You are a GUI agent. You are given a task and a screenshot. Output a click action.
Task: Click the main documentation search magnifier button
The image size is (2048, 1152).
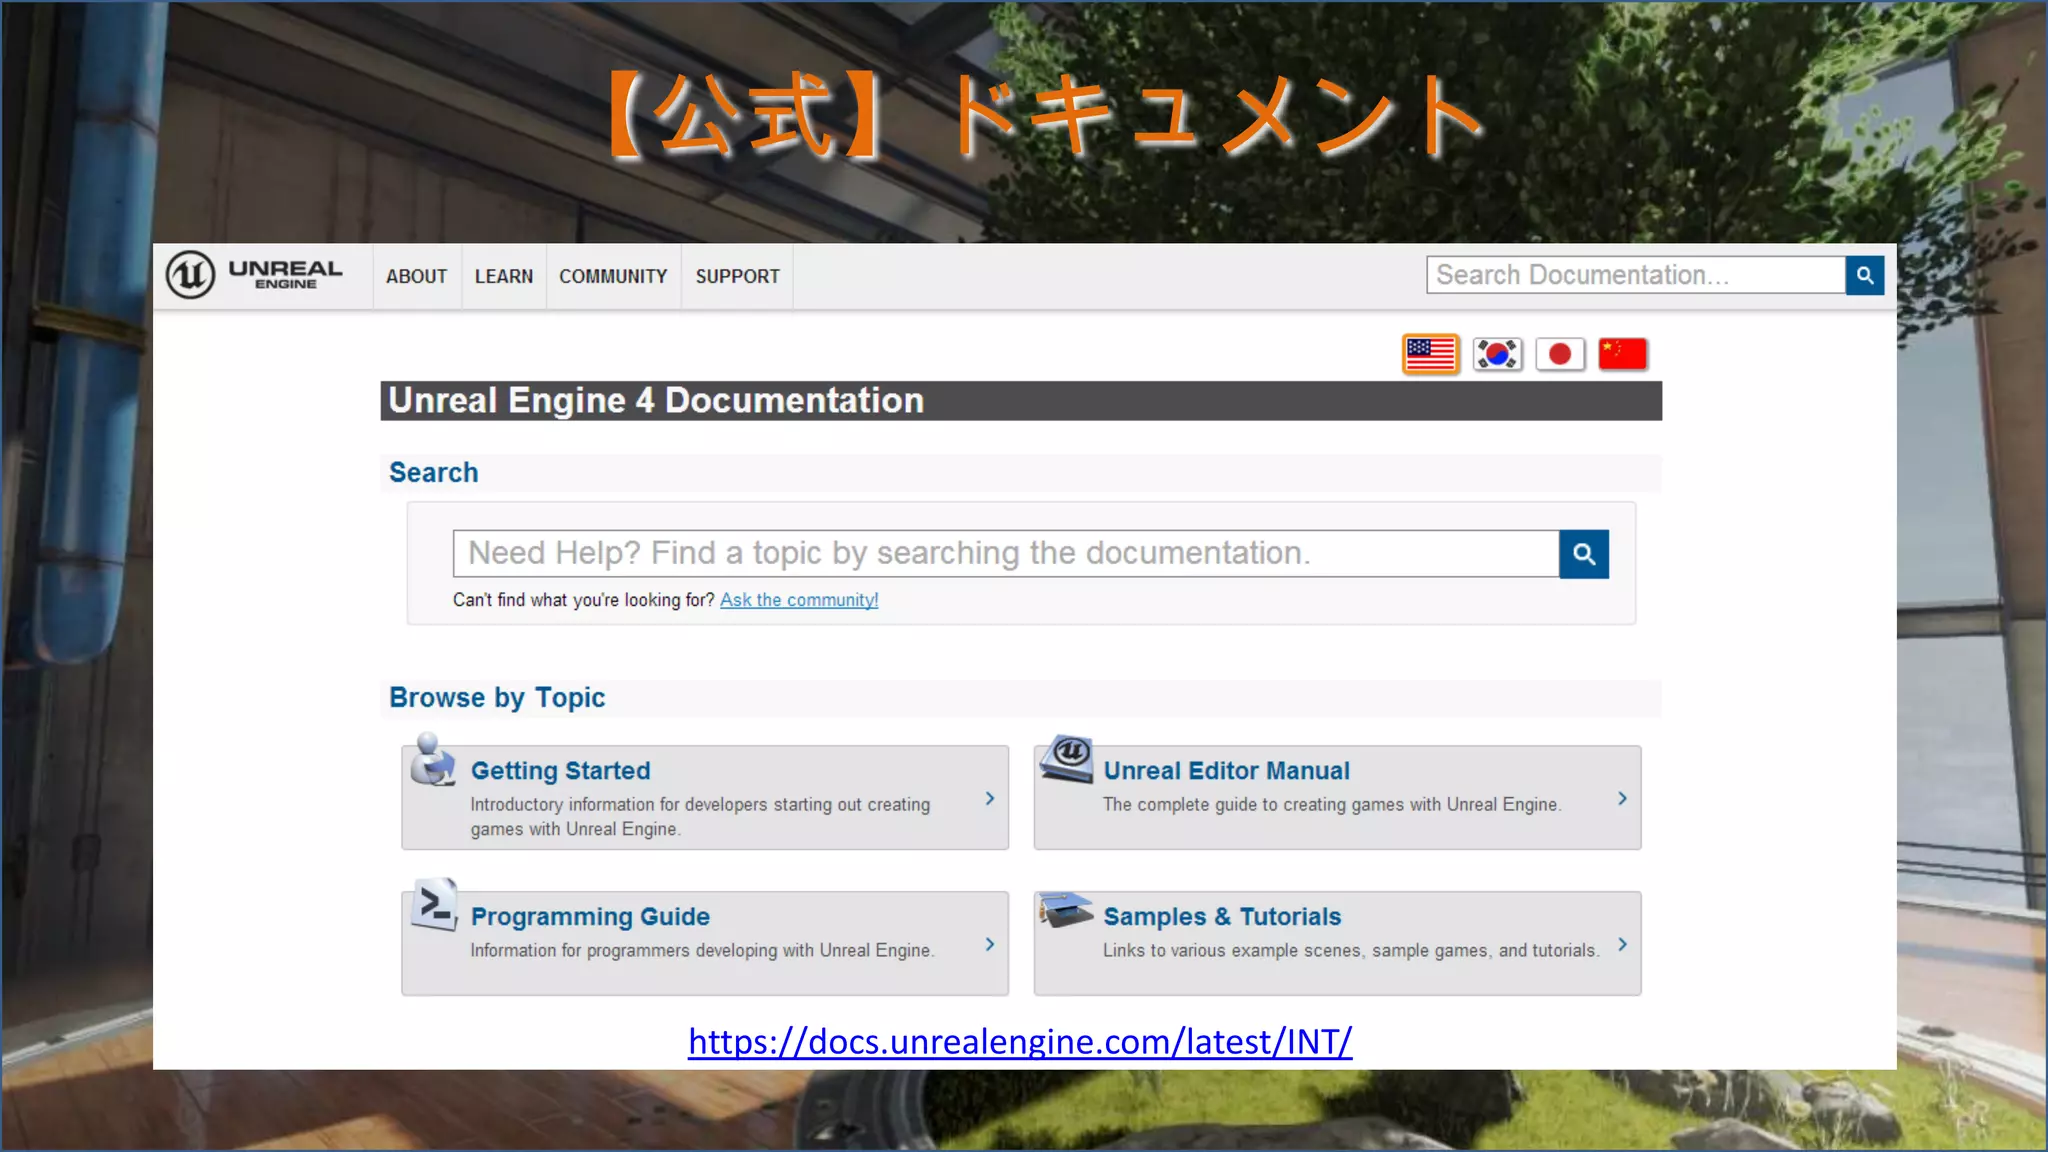coord(1584,554)
